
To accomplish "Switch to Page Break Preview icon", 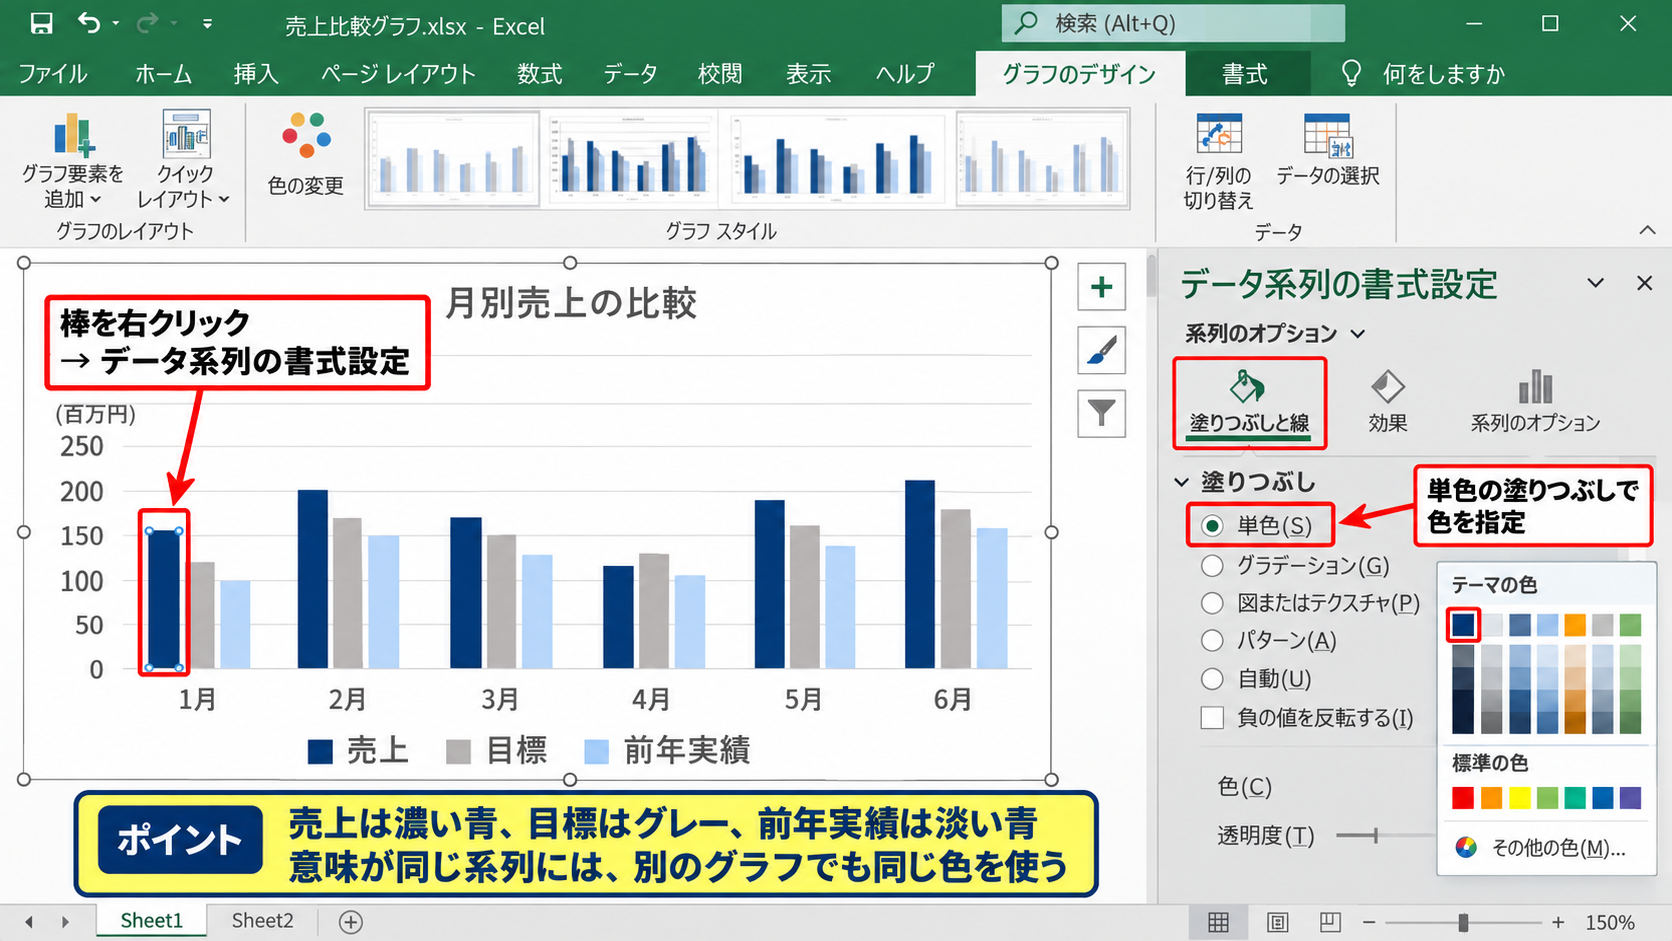I will [1330, 922].
